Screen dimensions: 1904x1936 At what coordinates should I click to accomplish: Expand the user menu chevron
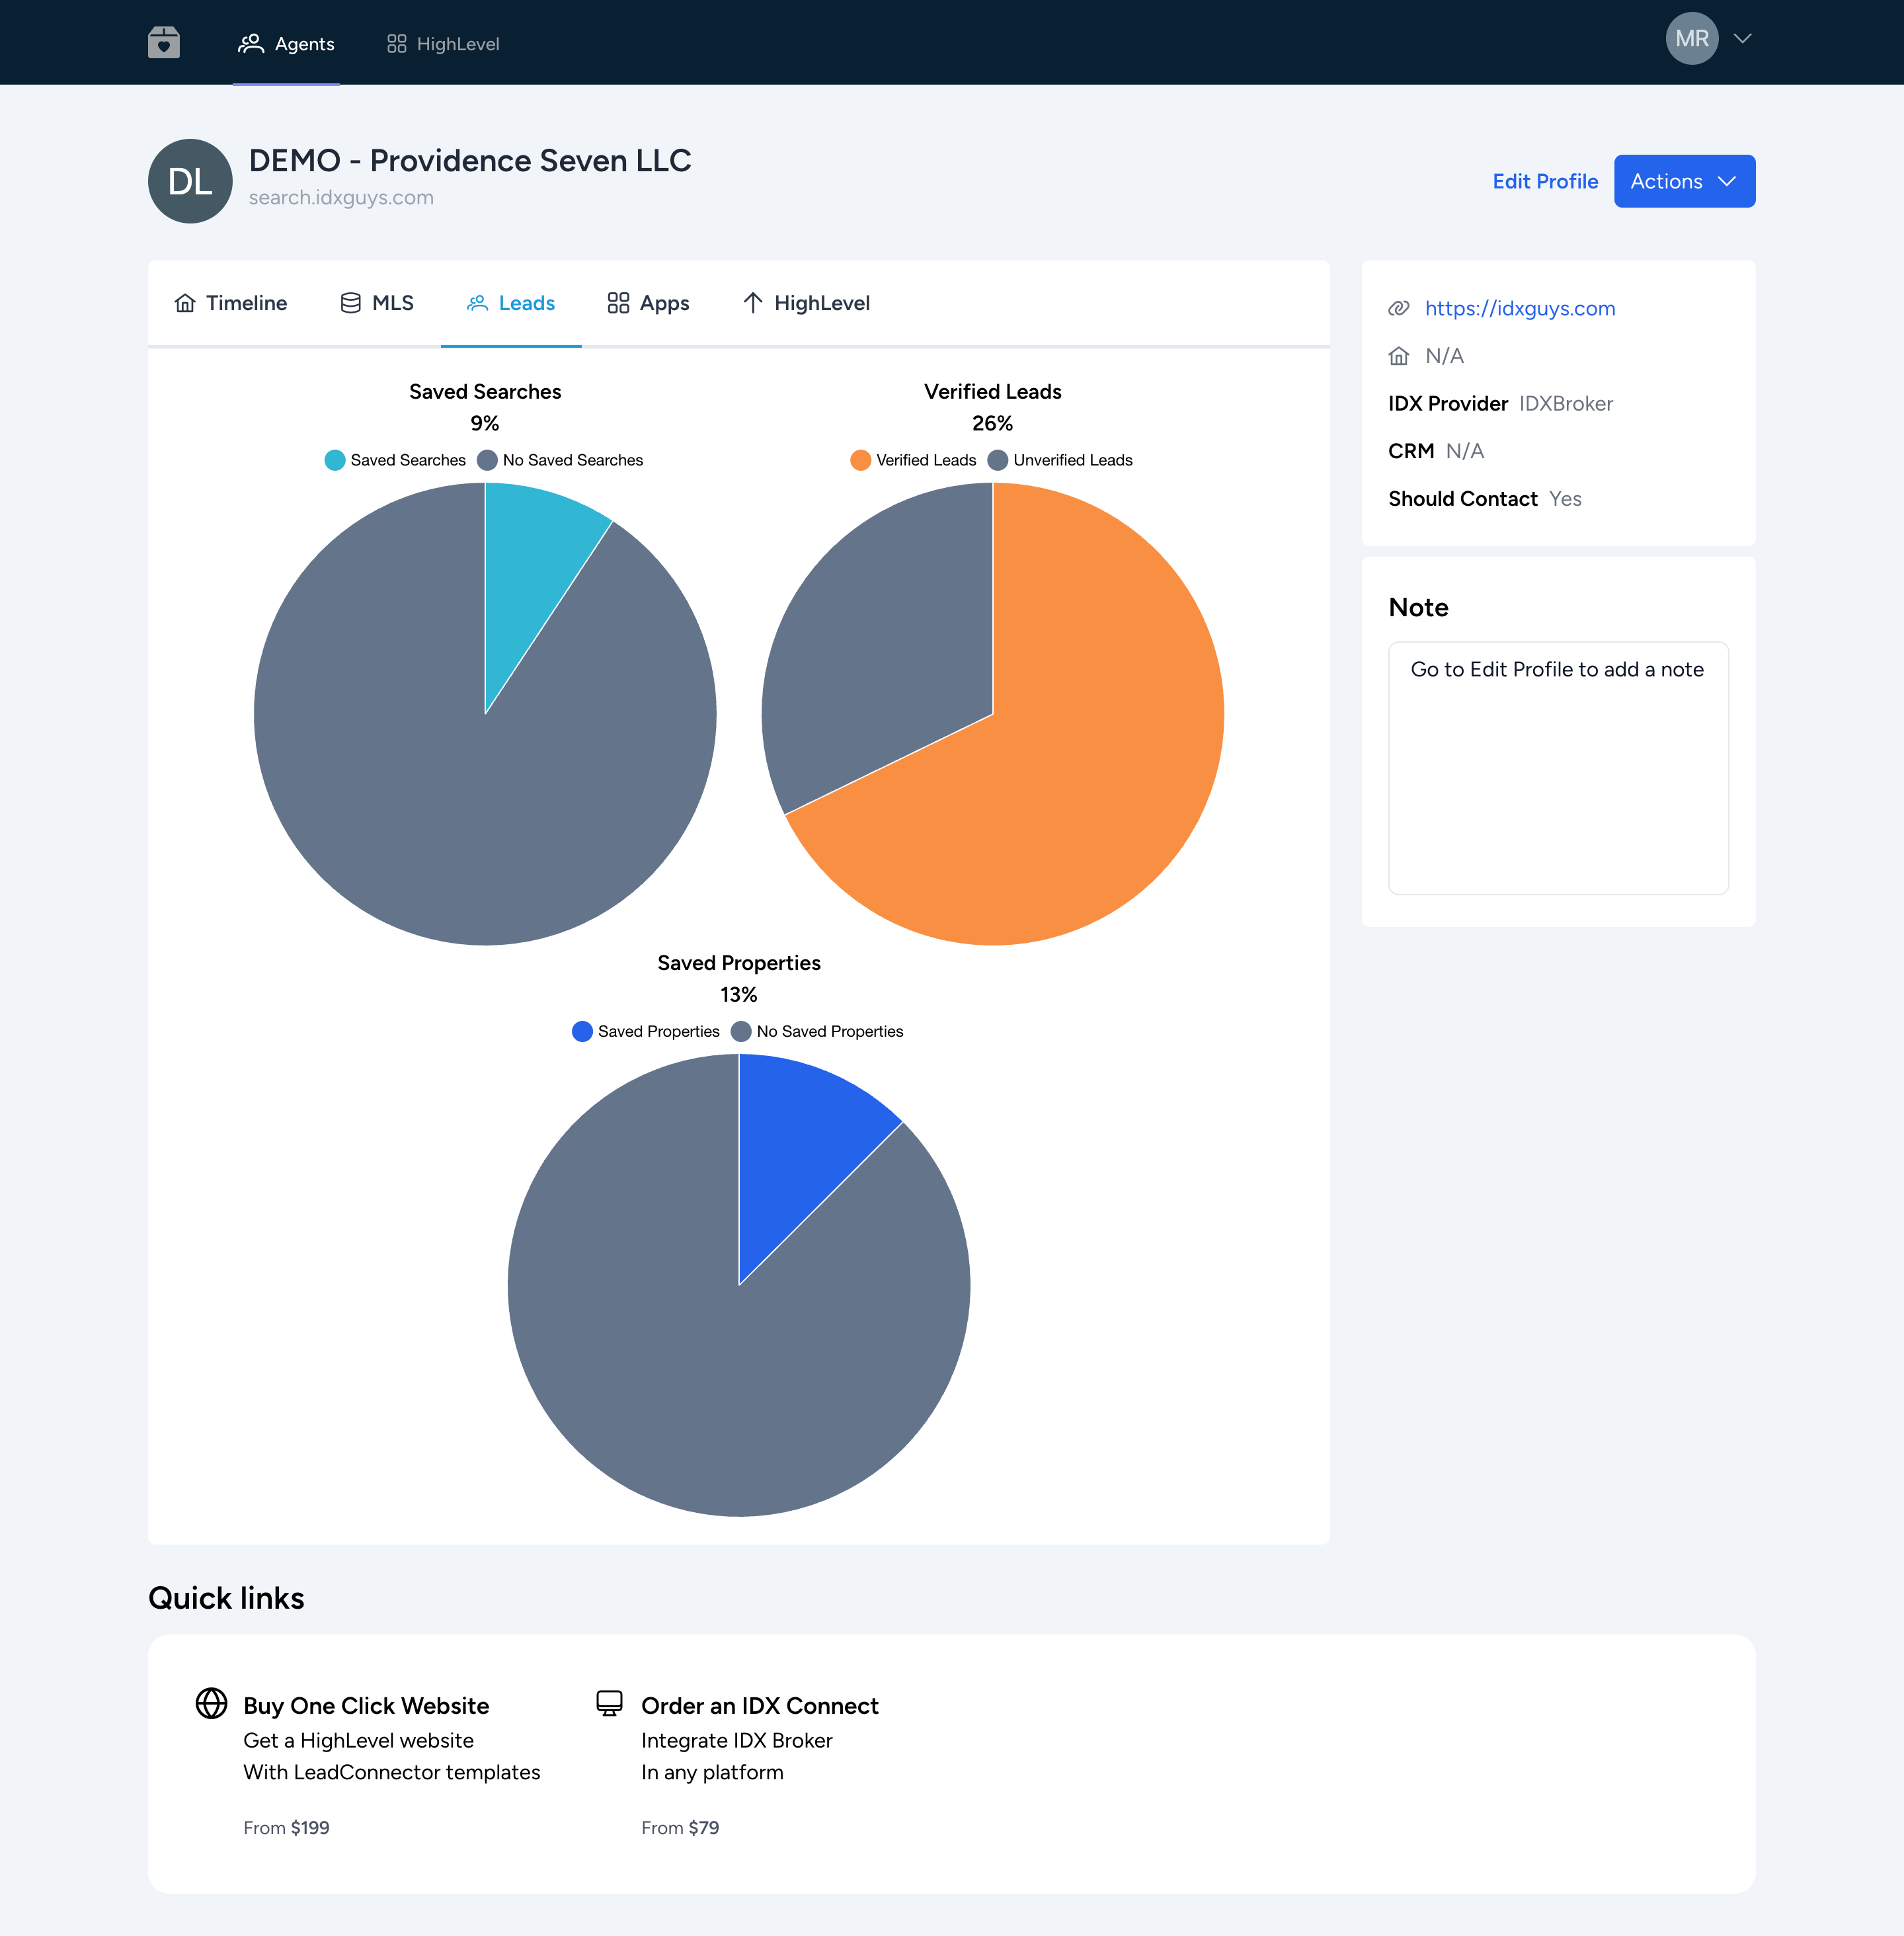click(1743, 39)
